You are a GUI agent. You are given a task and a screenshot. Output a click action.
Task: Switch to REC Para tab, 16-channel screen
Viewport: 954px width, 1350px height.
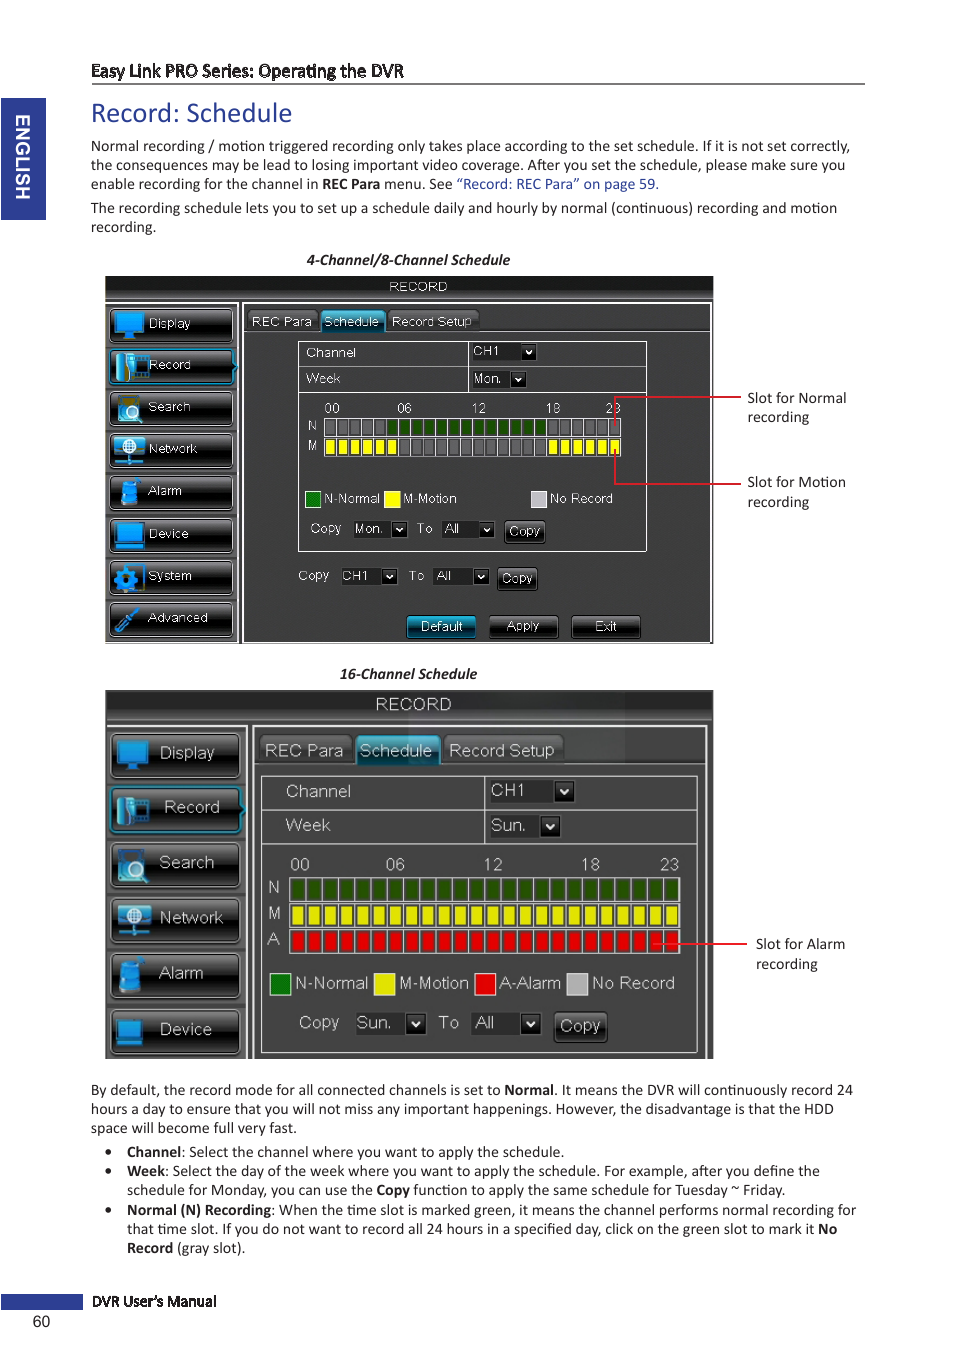pyautogui.click(x=304, y=751)
